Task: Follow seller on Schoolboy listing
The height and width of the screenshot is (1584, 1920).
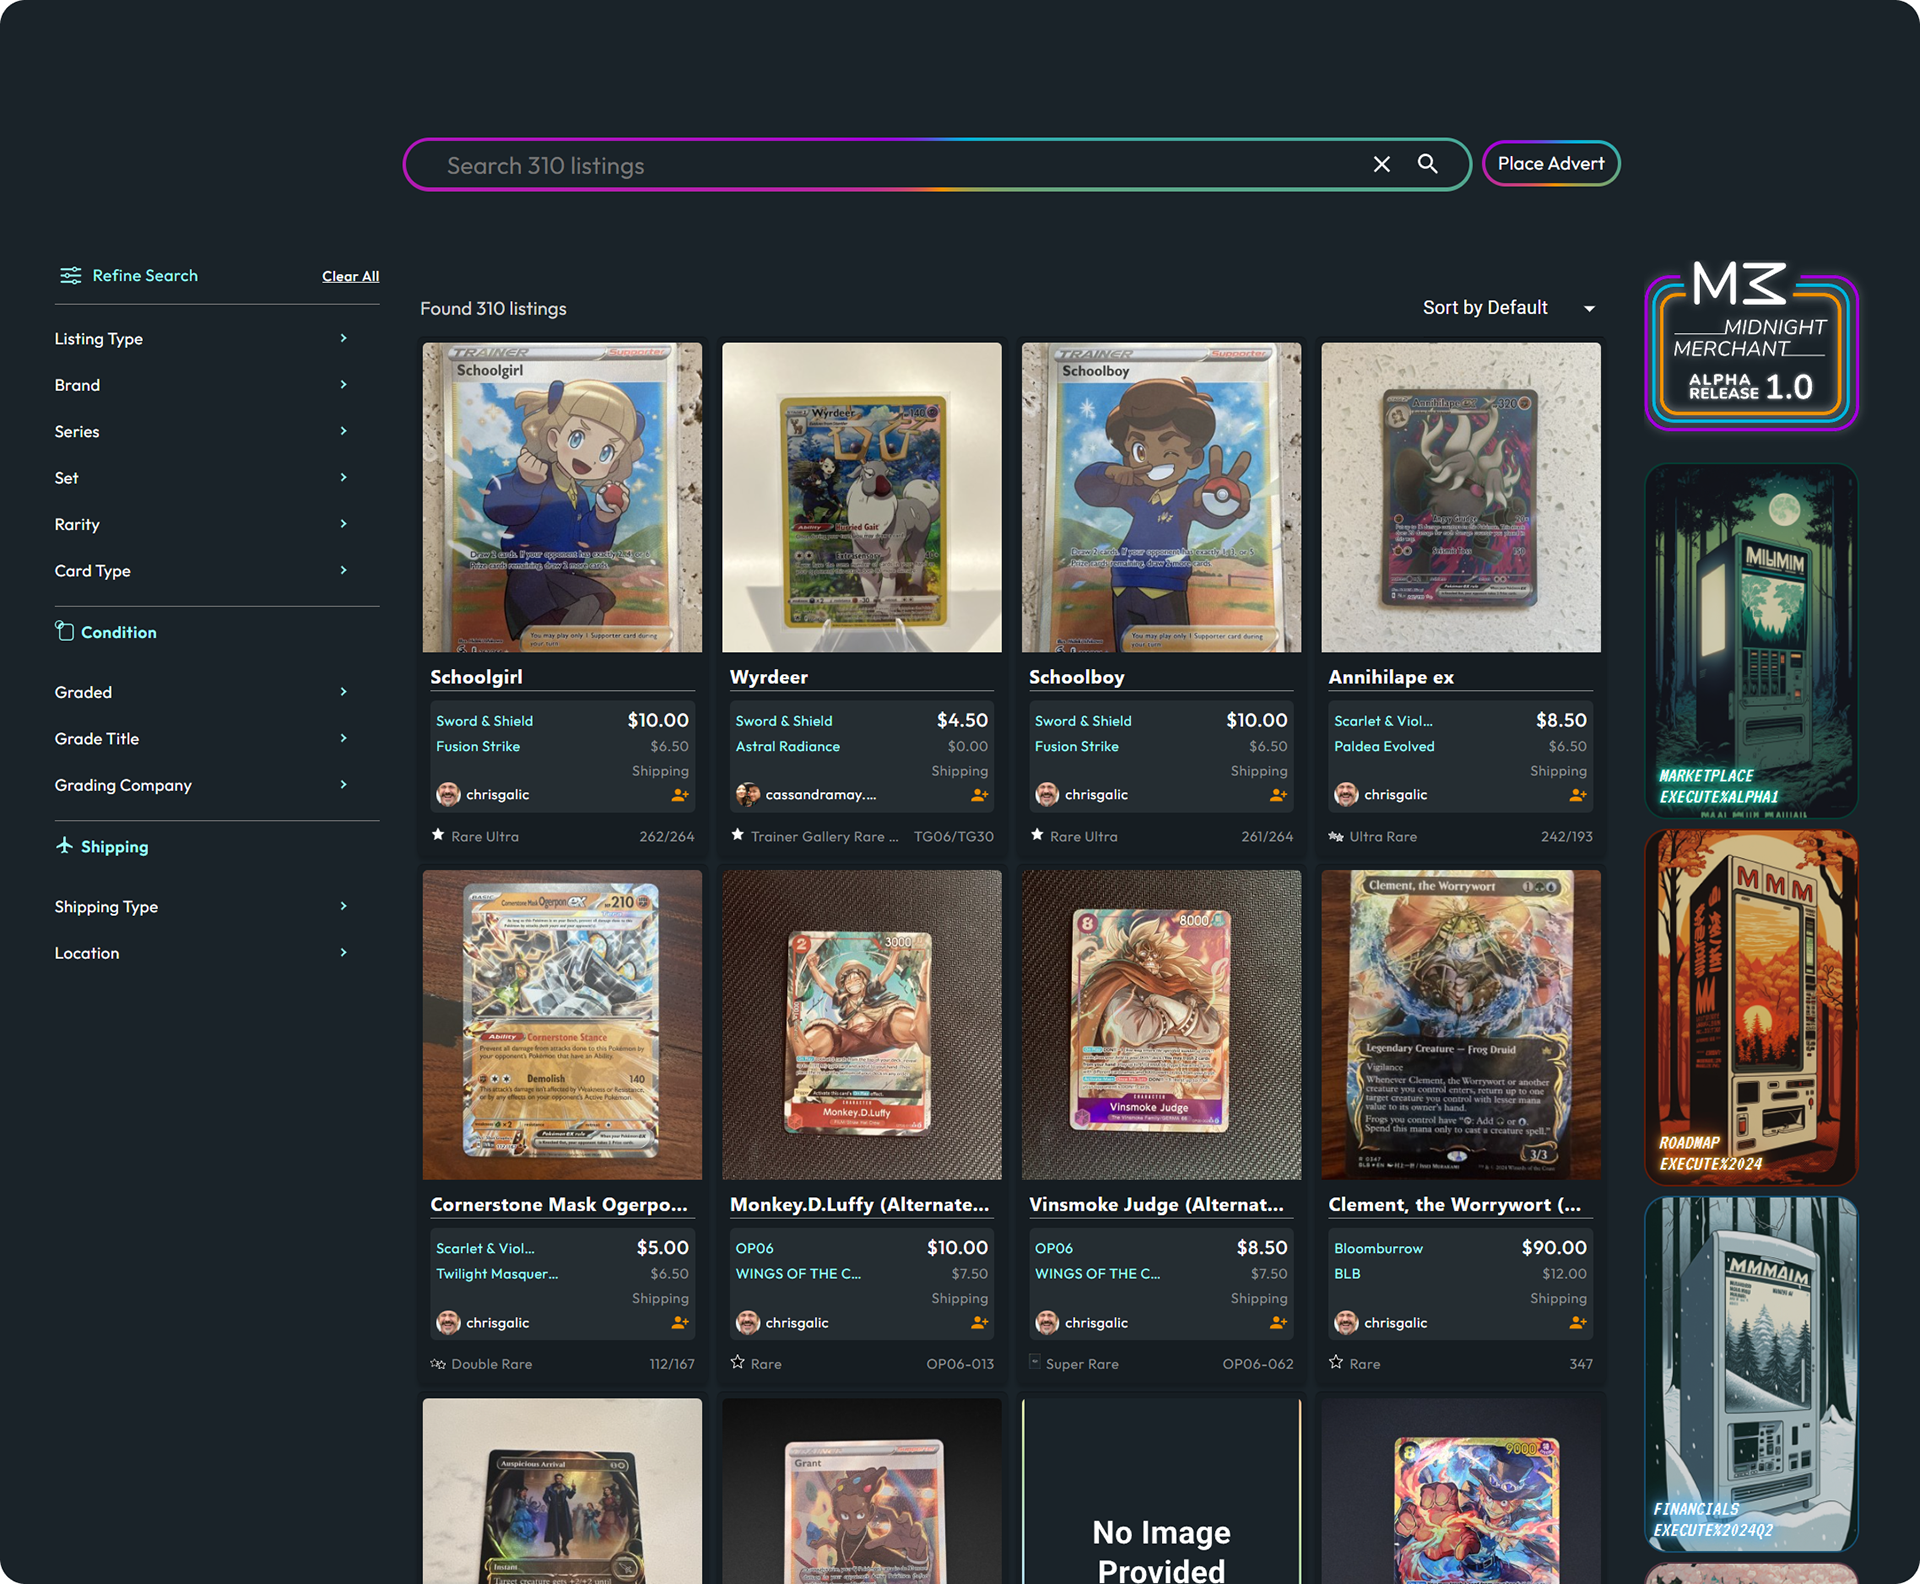Action: click(1278, 795)
